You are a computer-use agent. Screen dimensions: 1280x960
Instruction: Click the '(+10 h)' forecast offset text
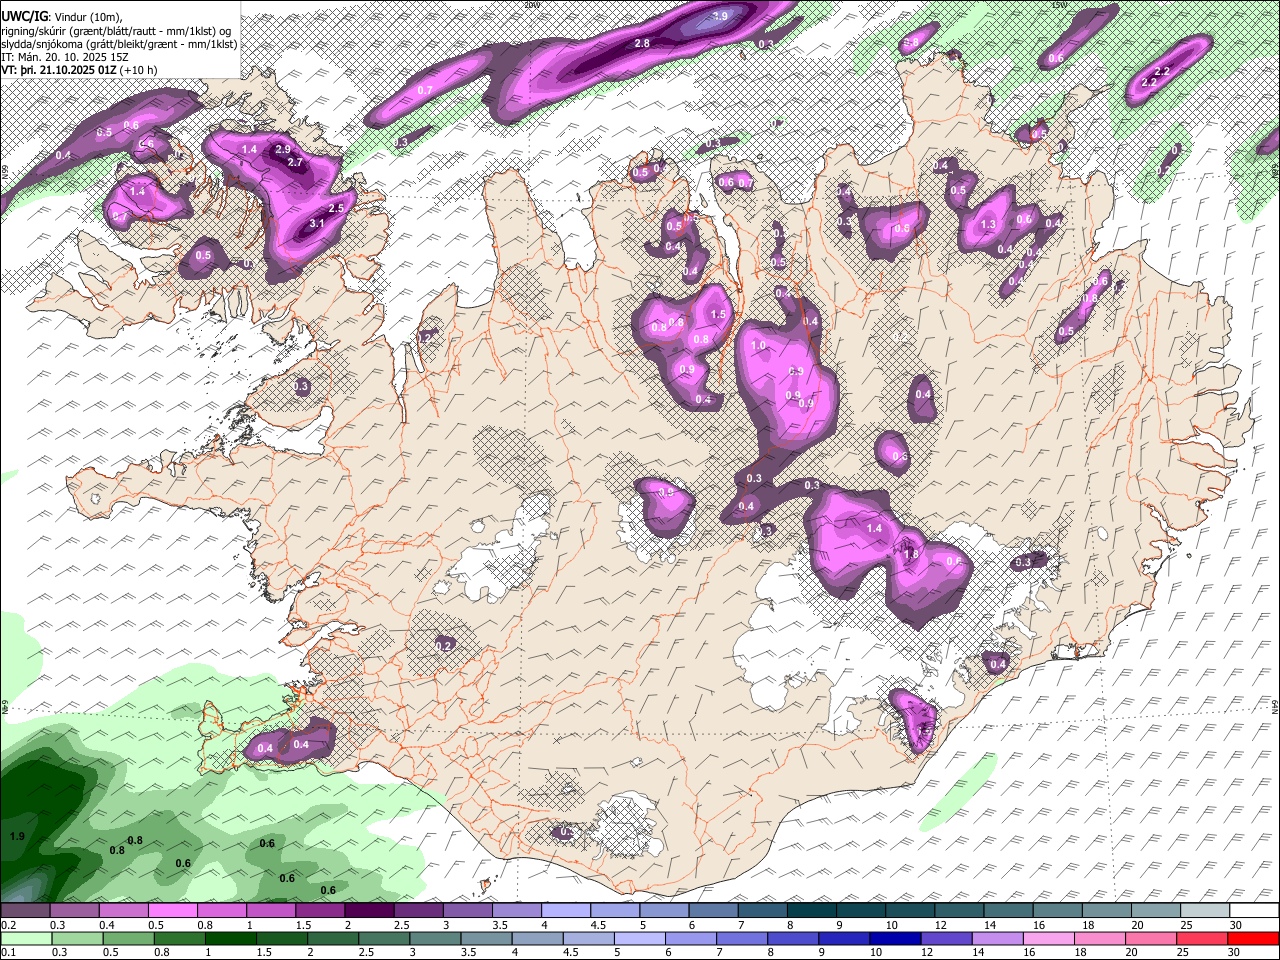[140, 70]
